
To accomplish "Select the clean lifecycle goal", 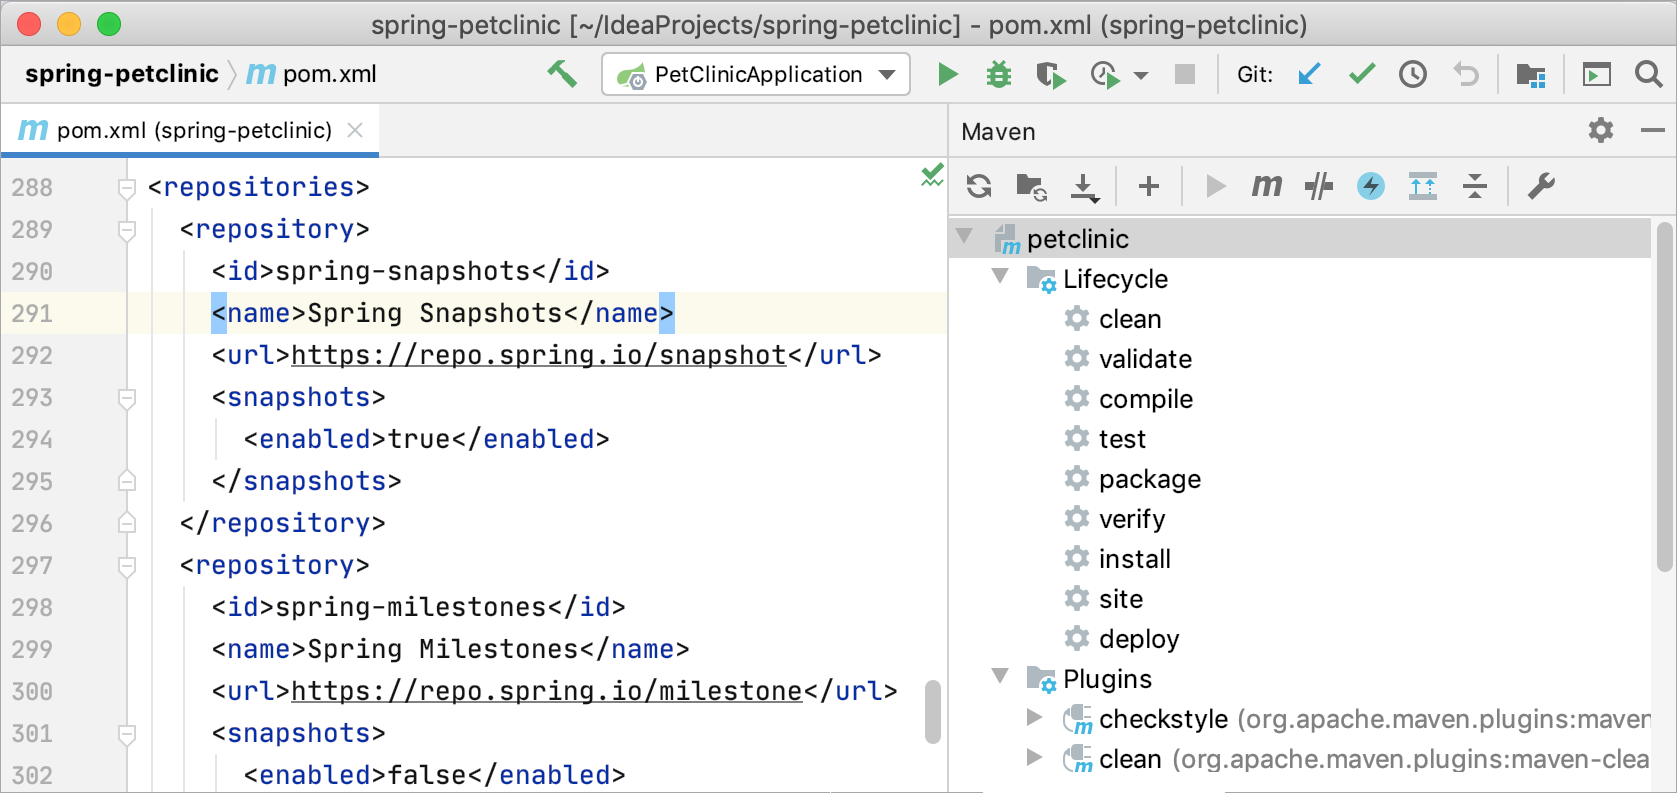I will tap(1130, 319).
